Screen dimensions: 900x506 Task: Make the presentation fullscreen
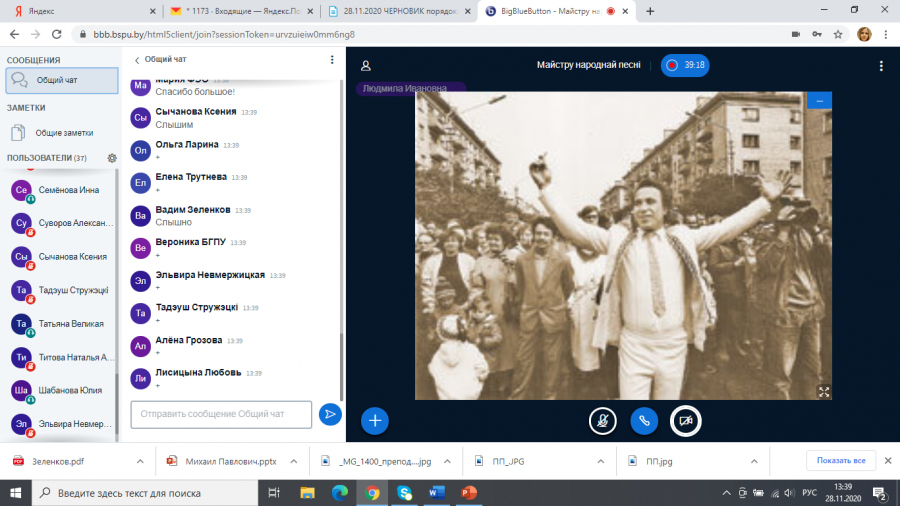pyautogui.click(x=824, y=392)
